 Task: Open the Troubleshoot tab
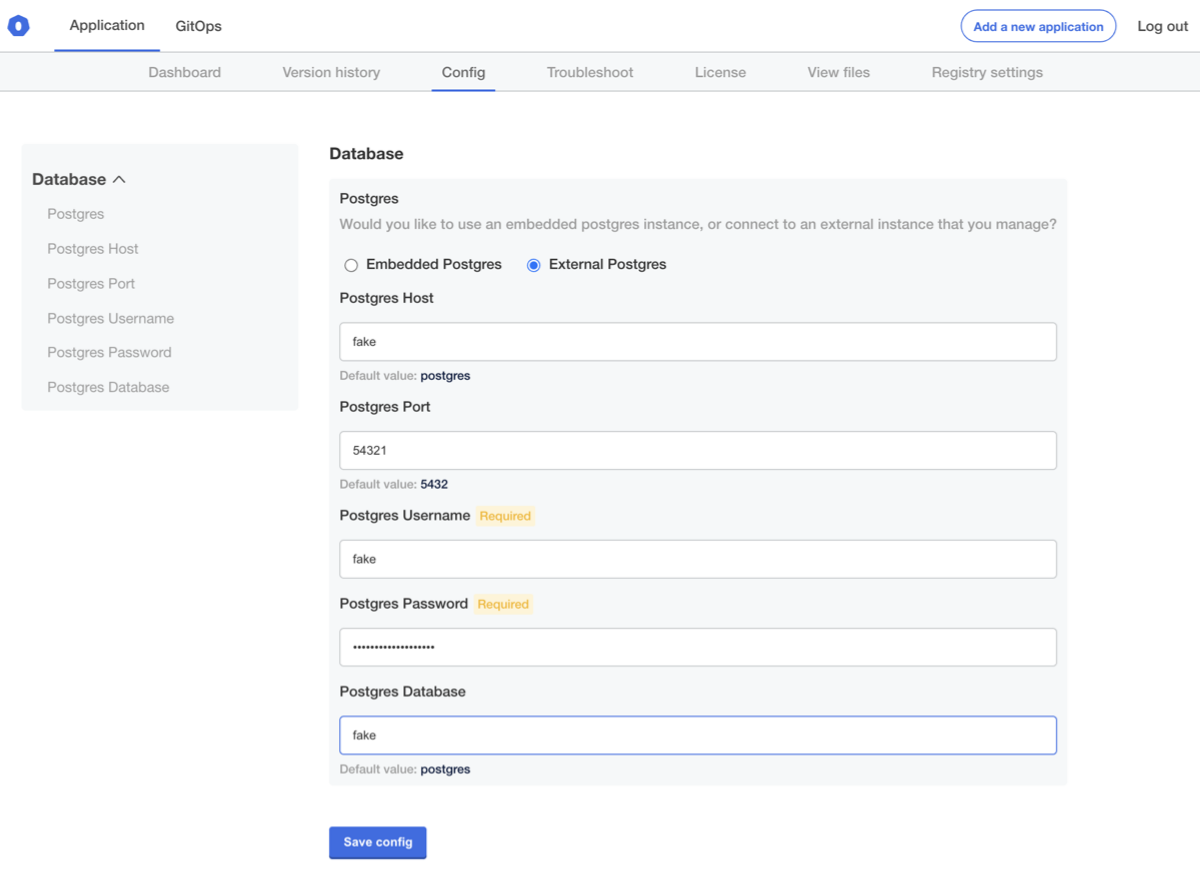(590, 72)
